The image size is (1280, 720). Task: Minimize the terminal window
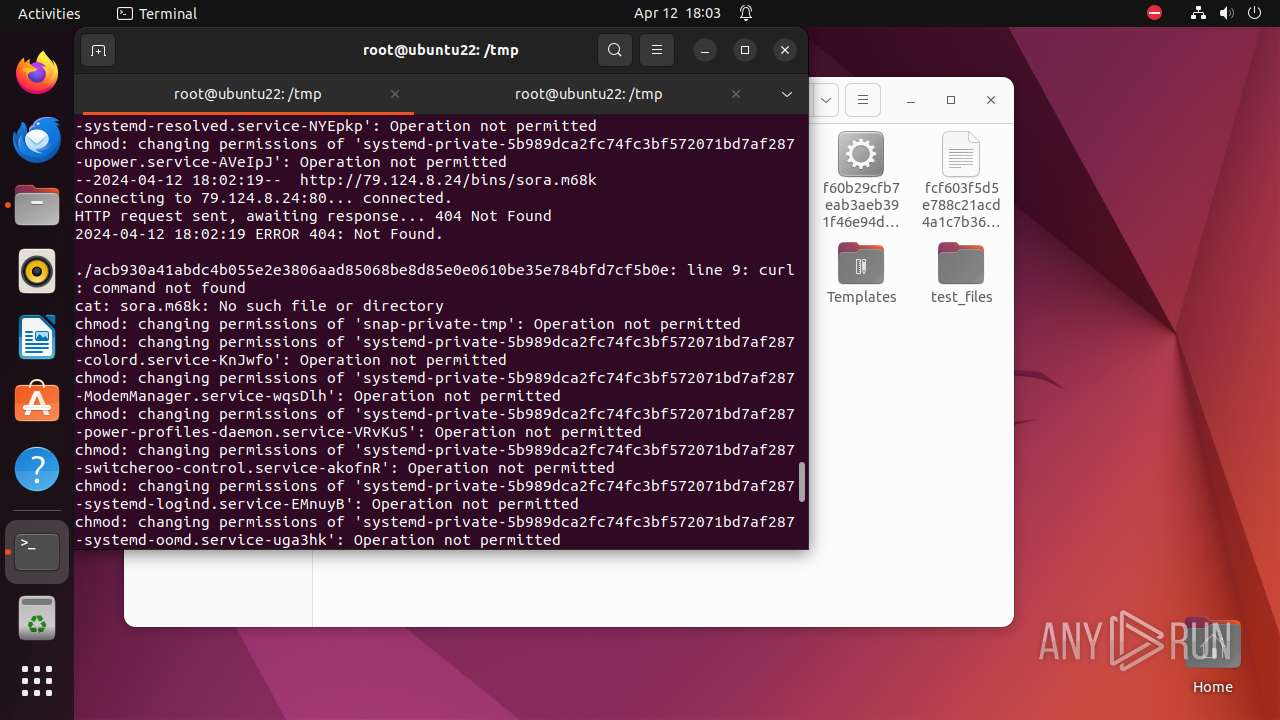705,50
